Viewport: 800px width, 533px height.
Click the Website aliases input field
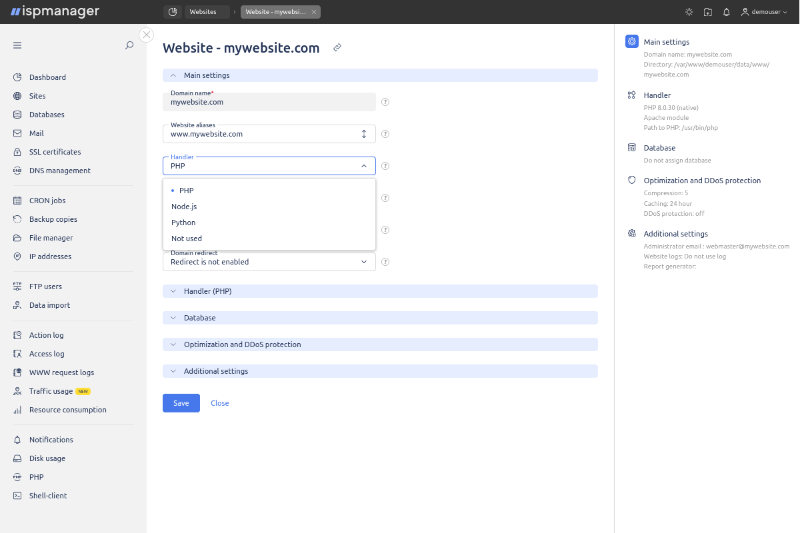click(x=260, y=134)
